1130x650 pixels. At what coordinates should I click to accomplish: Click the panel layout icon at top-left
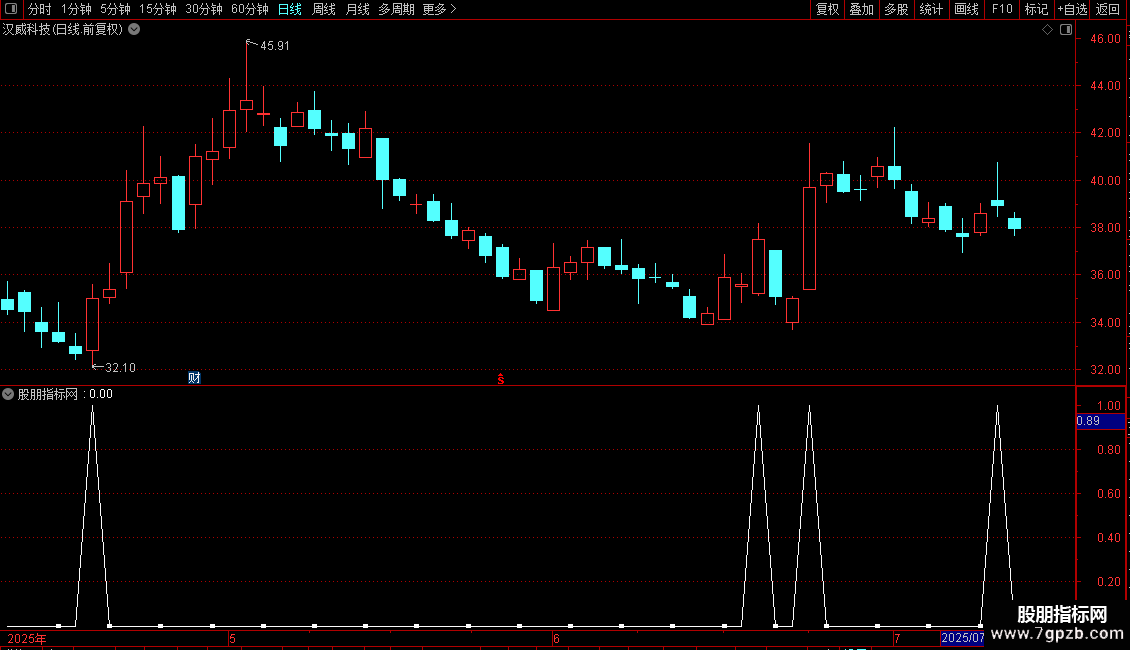pyautogui.click(x=11, y=9)
